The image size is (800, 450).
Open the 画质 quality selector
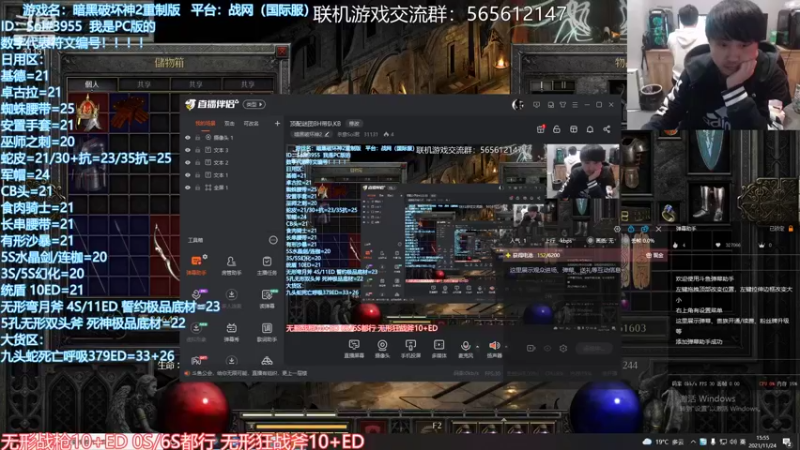[x=602, y=240]
